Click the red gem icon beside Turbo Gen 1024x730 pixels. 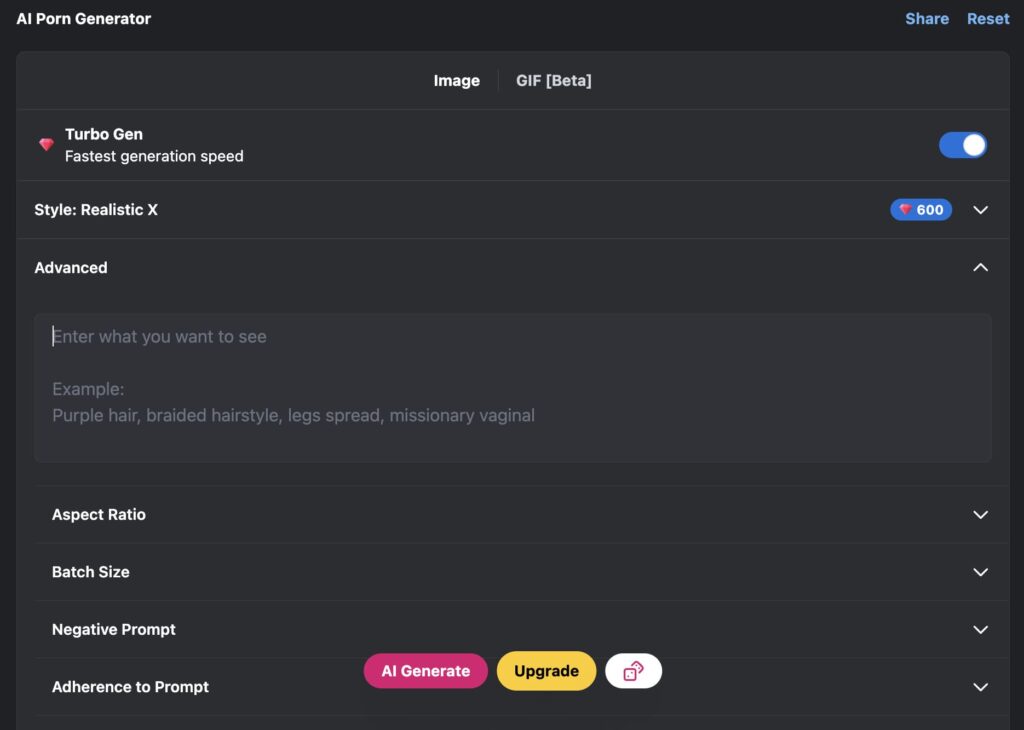(46, 144)
